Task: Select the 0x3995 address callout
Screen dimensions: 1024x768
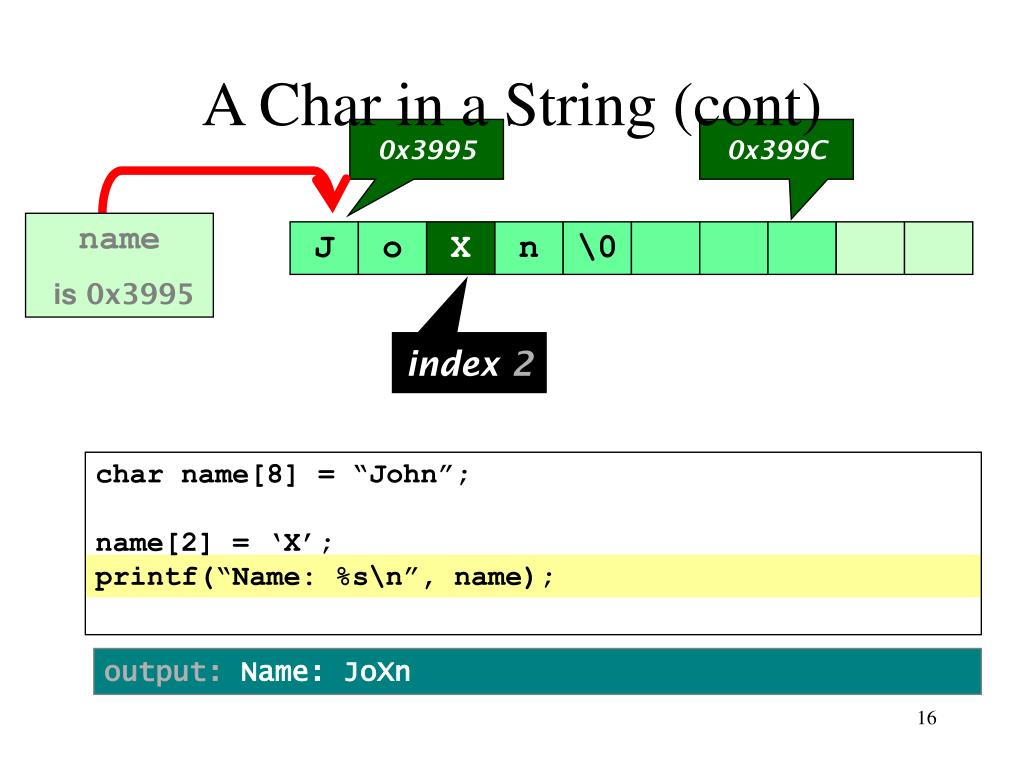Action: [x=426, y=150]
